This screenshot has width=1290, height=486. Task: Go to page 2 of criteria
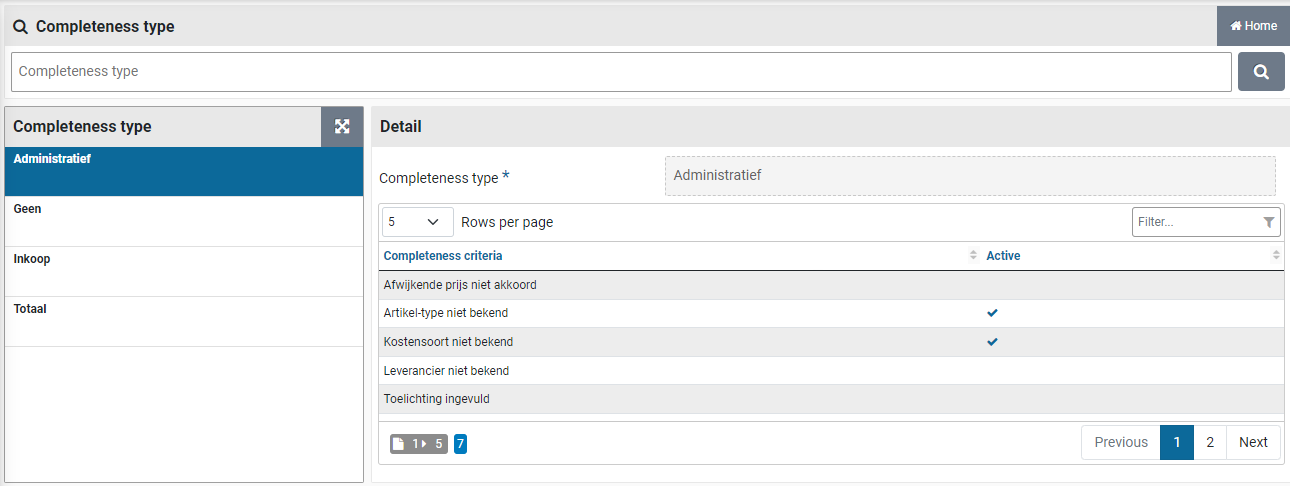pyautogui.click(x=1209, y=442)
